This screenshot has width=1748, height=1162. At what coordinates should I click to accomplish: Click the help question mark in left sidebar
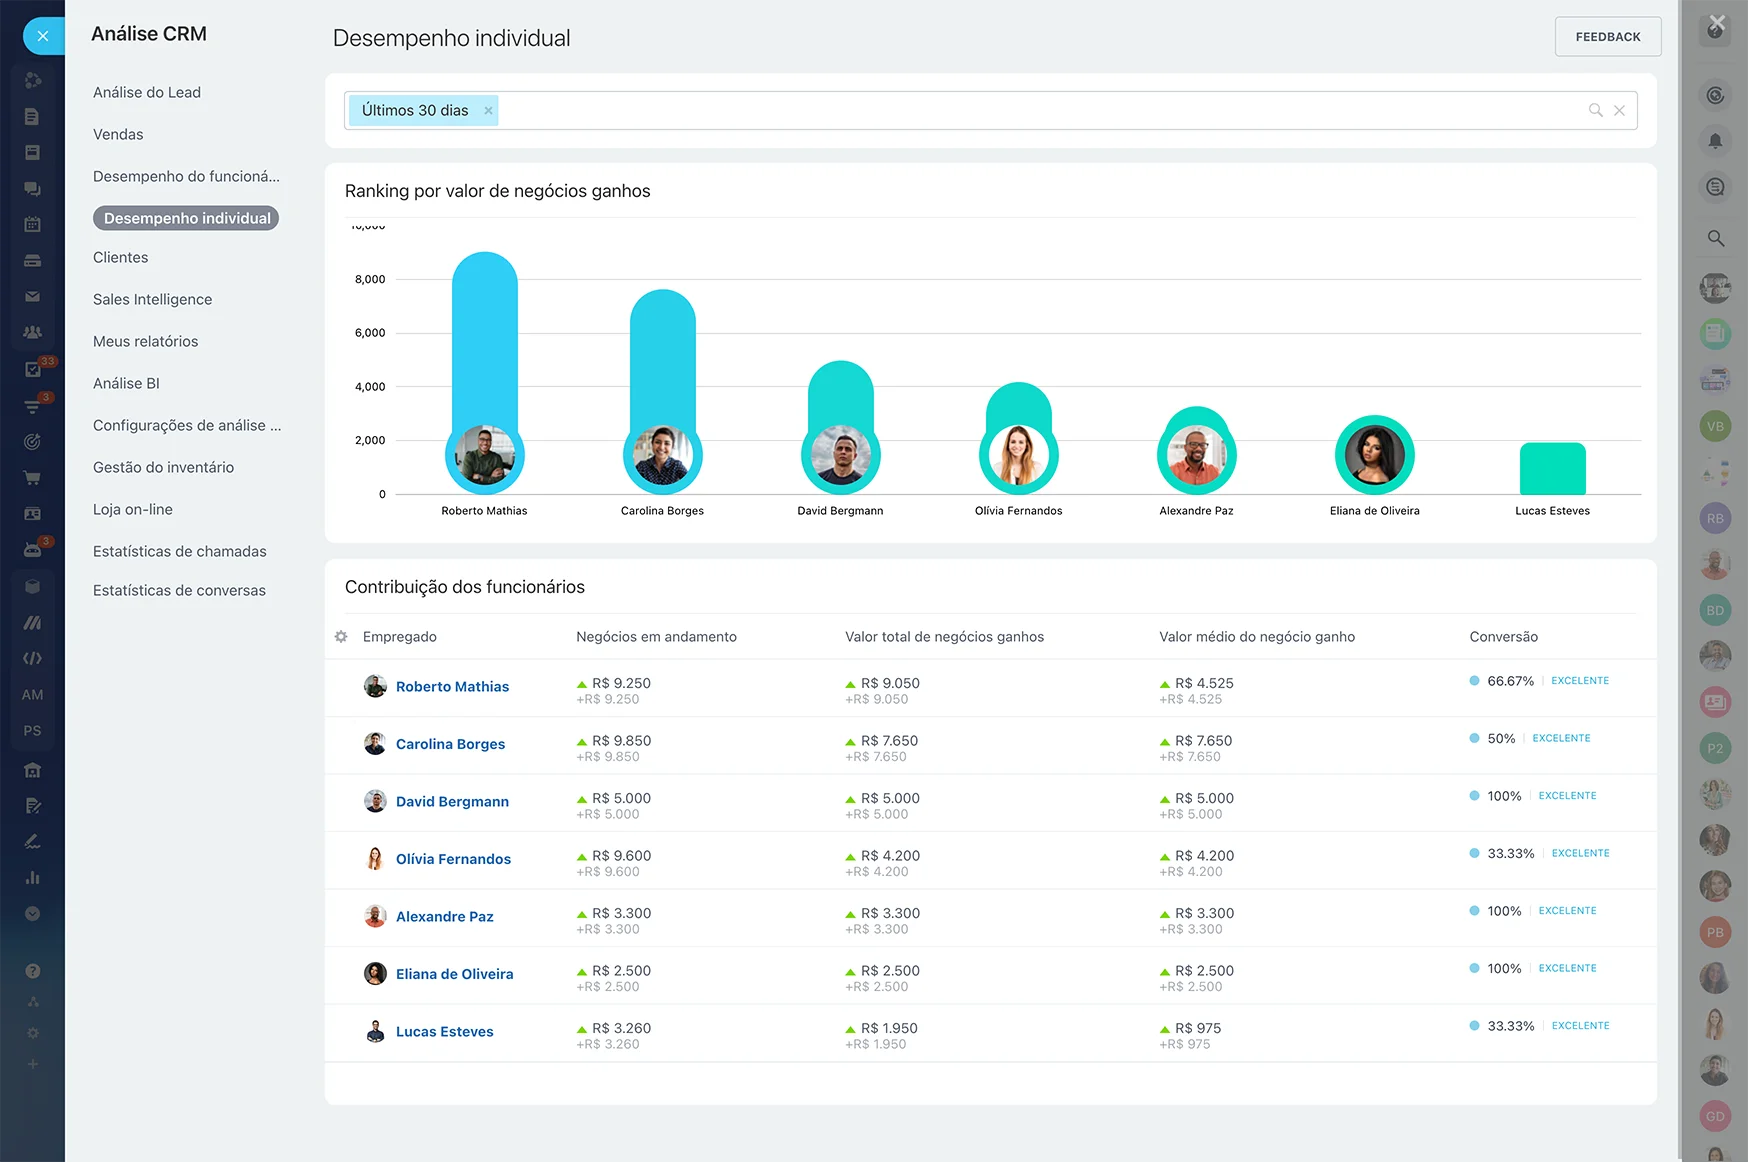[32, 971]
